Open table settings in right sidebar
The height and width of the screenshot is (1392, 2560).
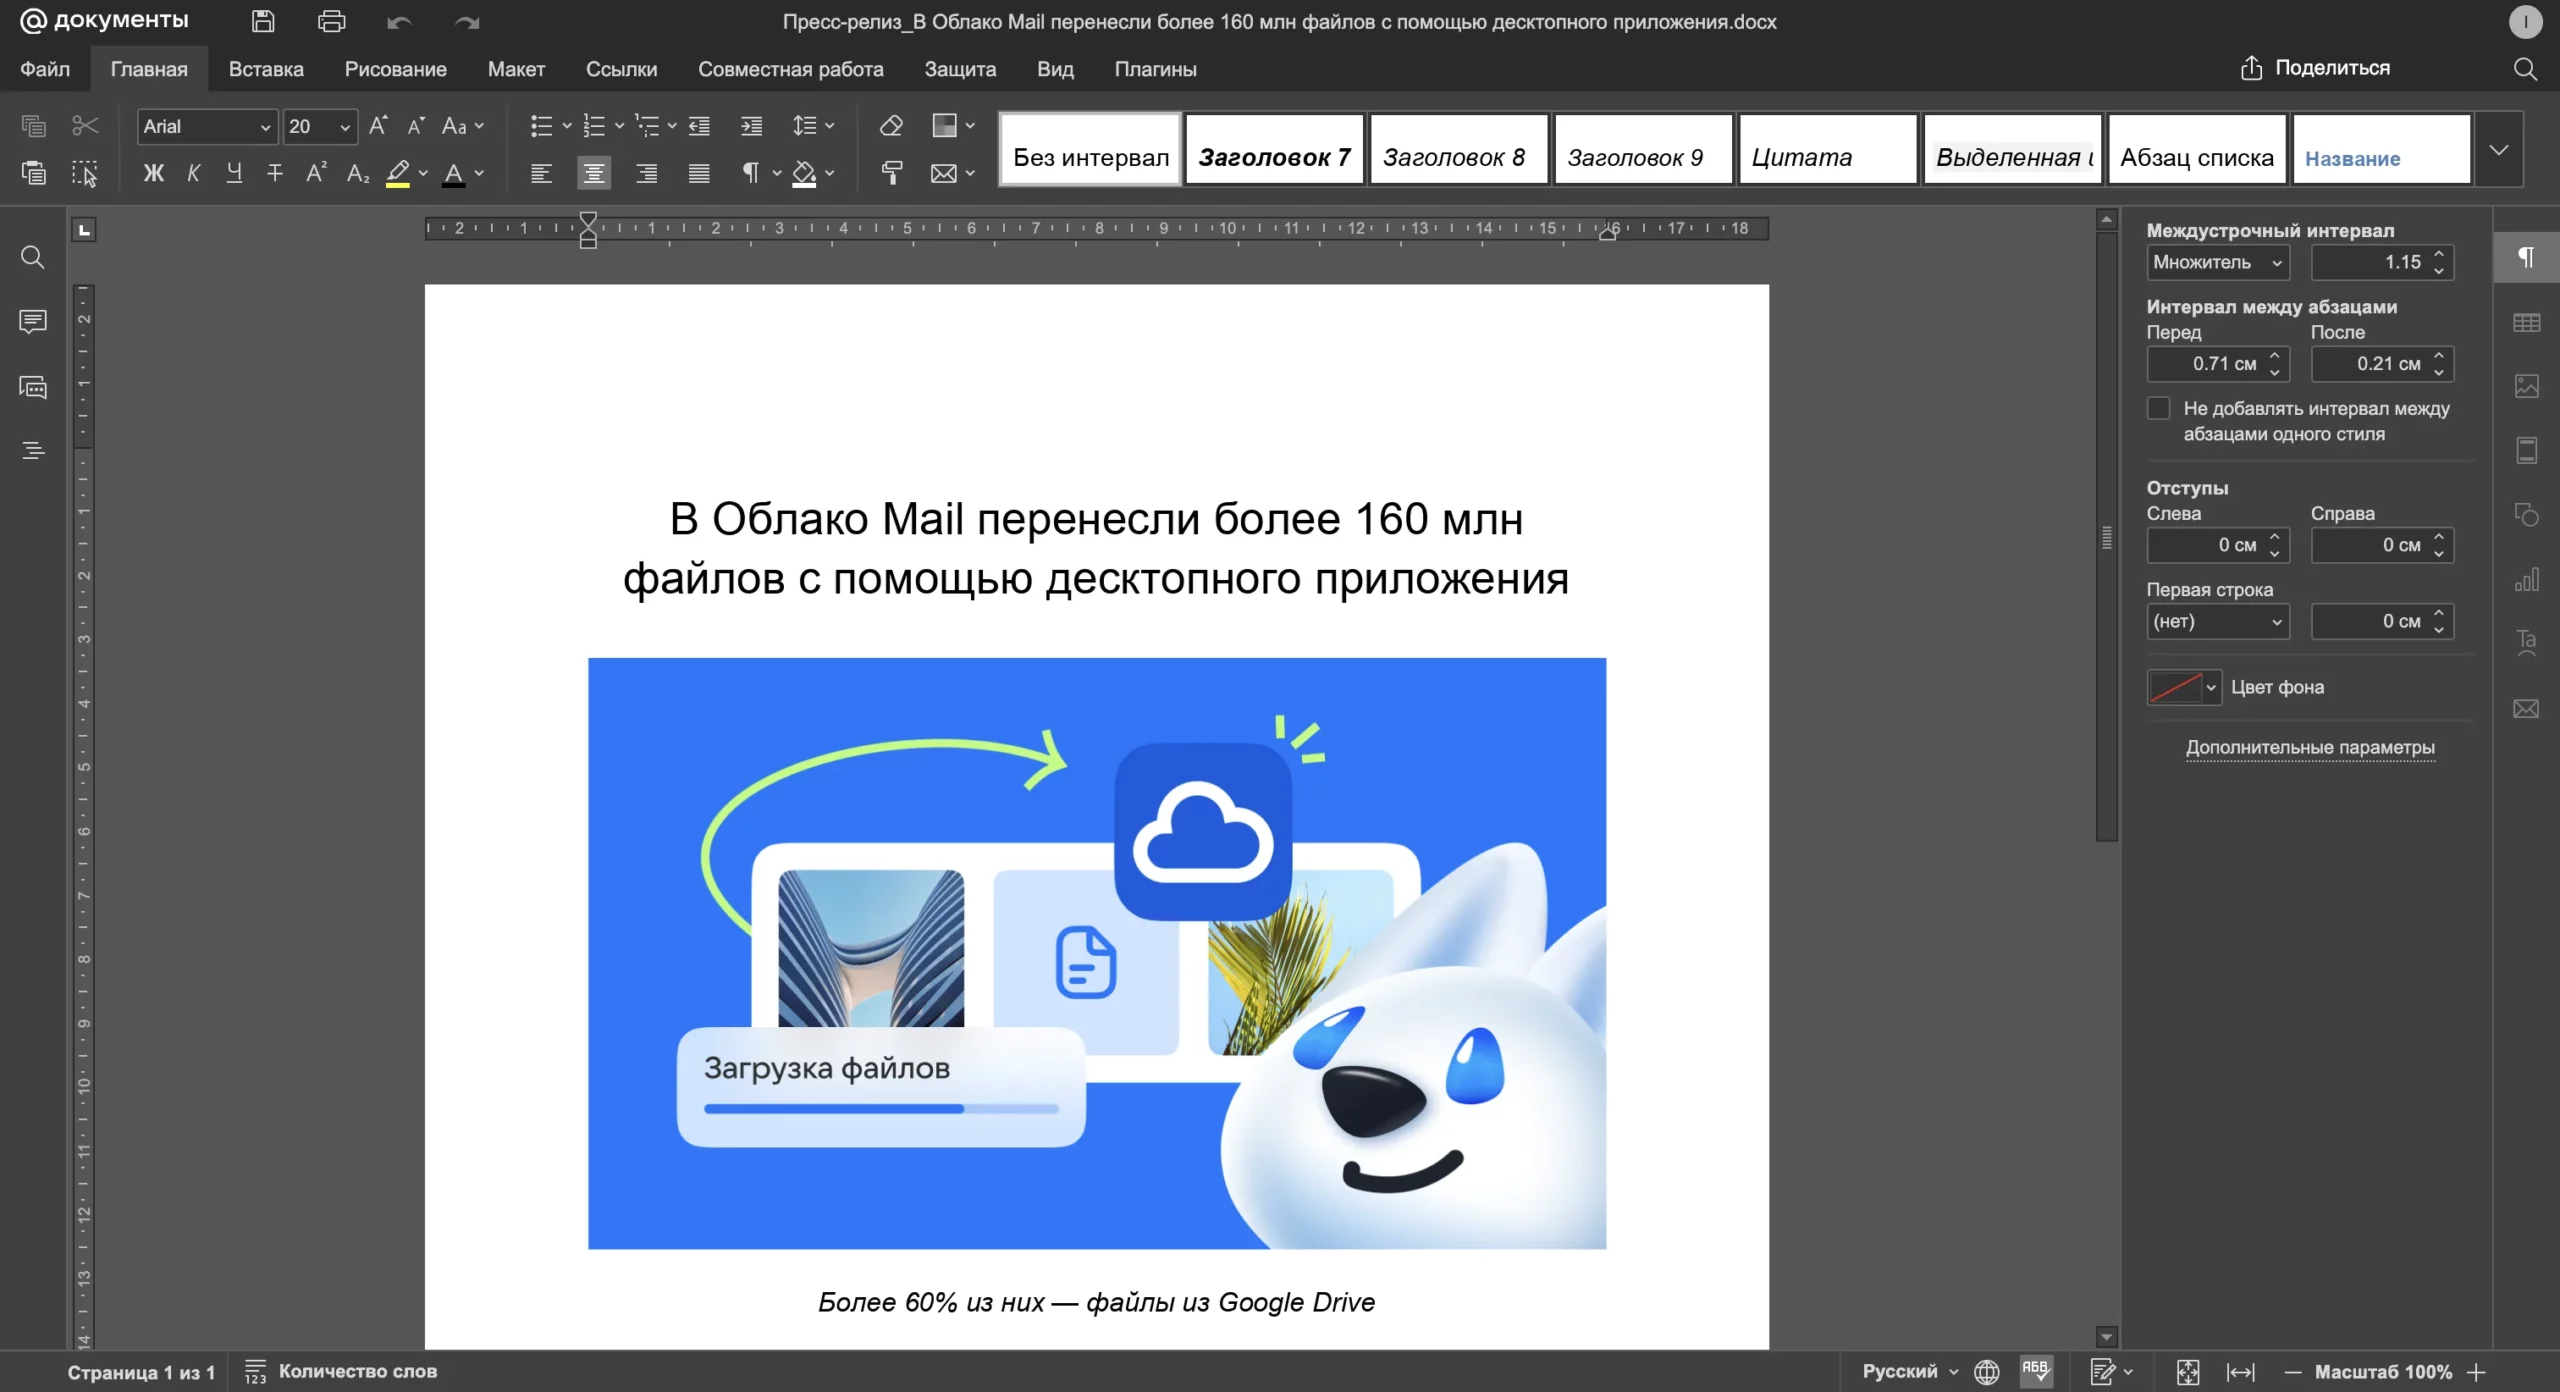tap(2526, 323)
